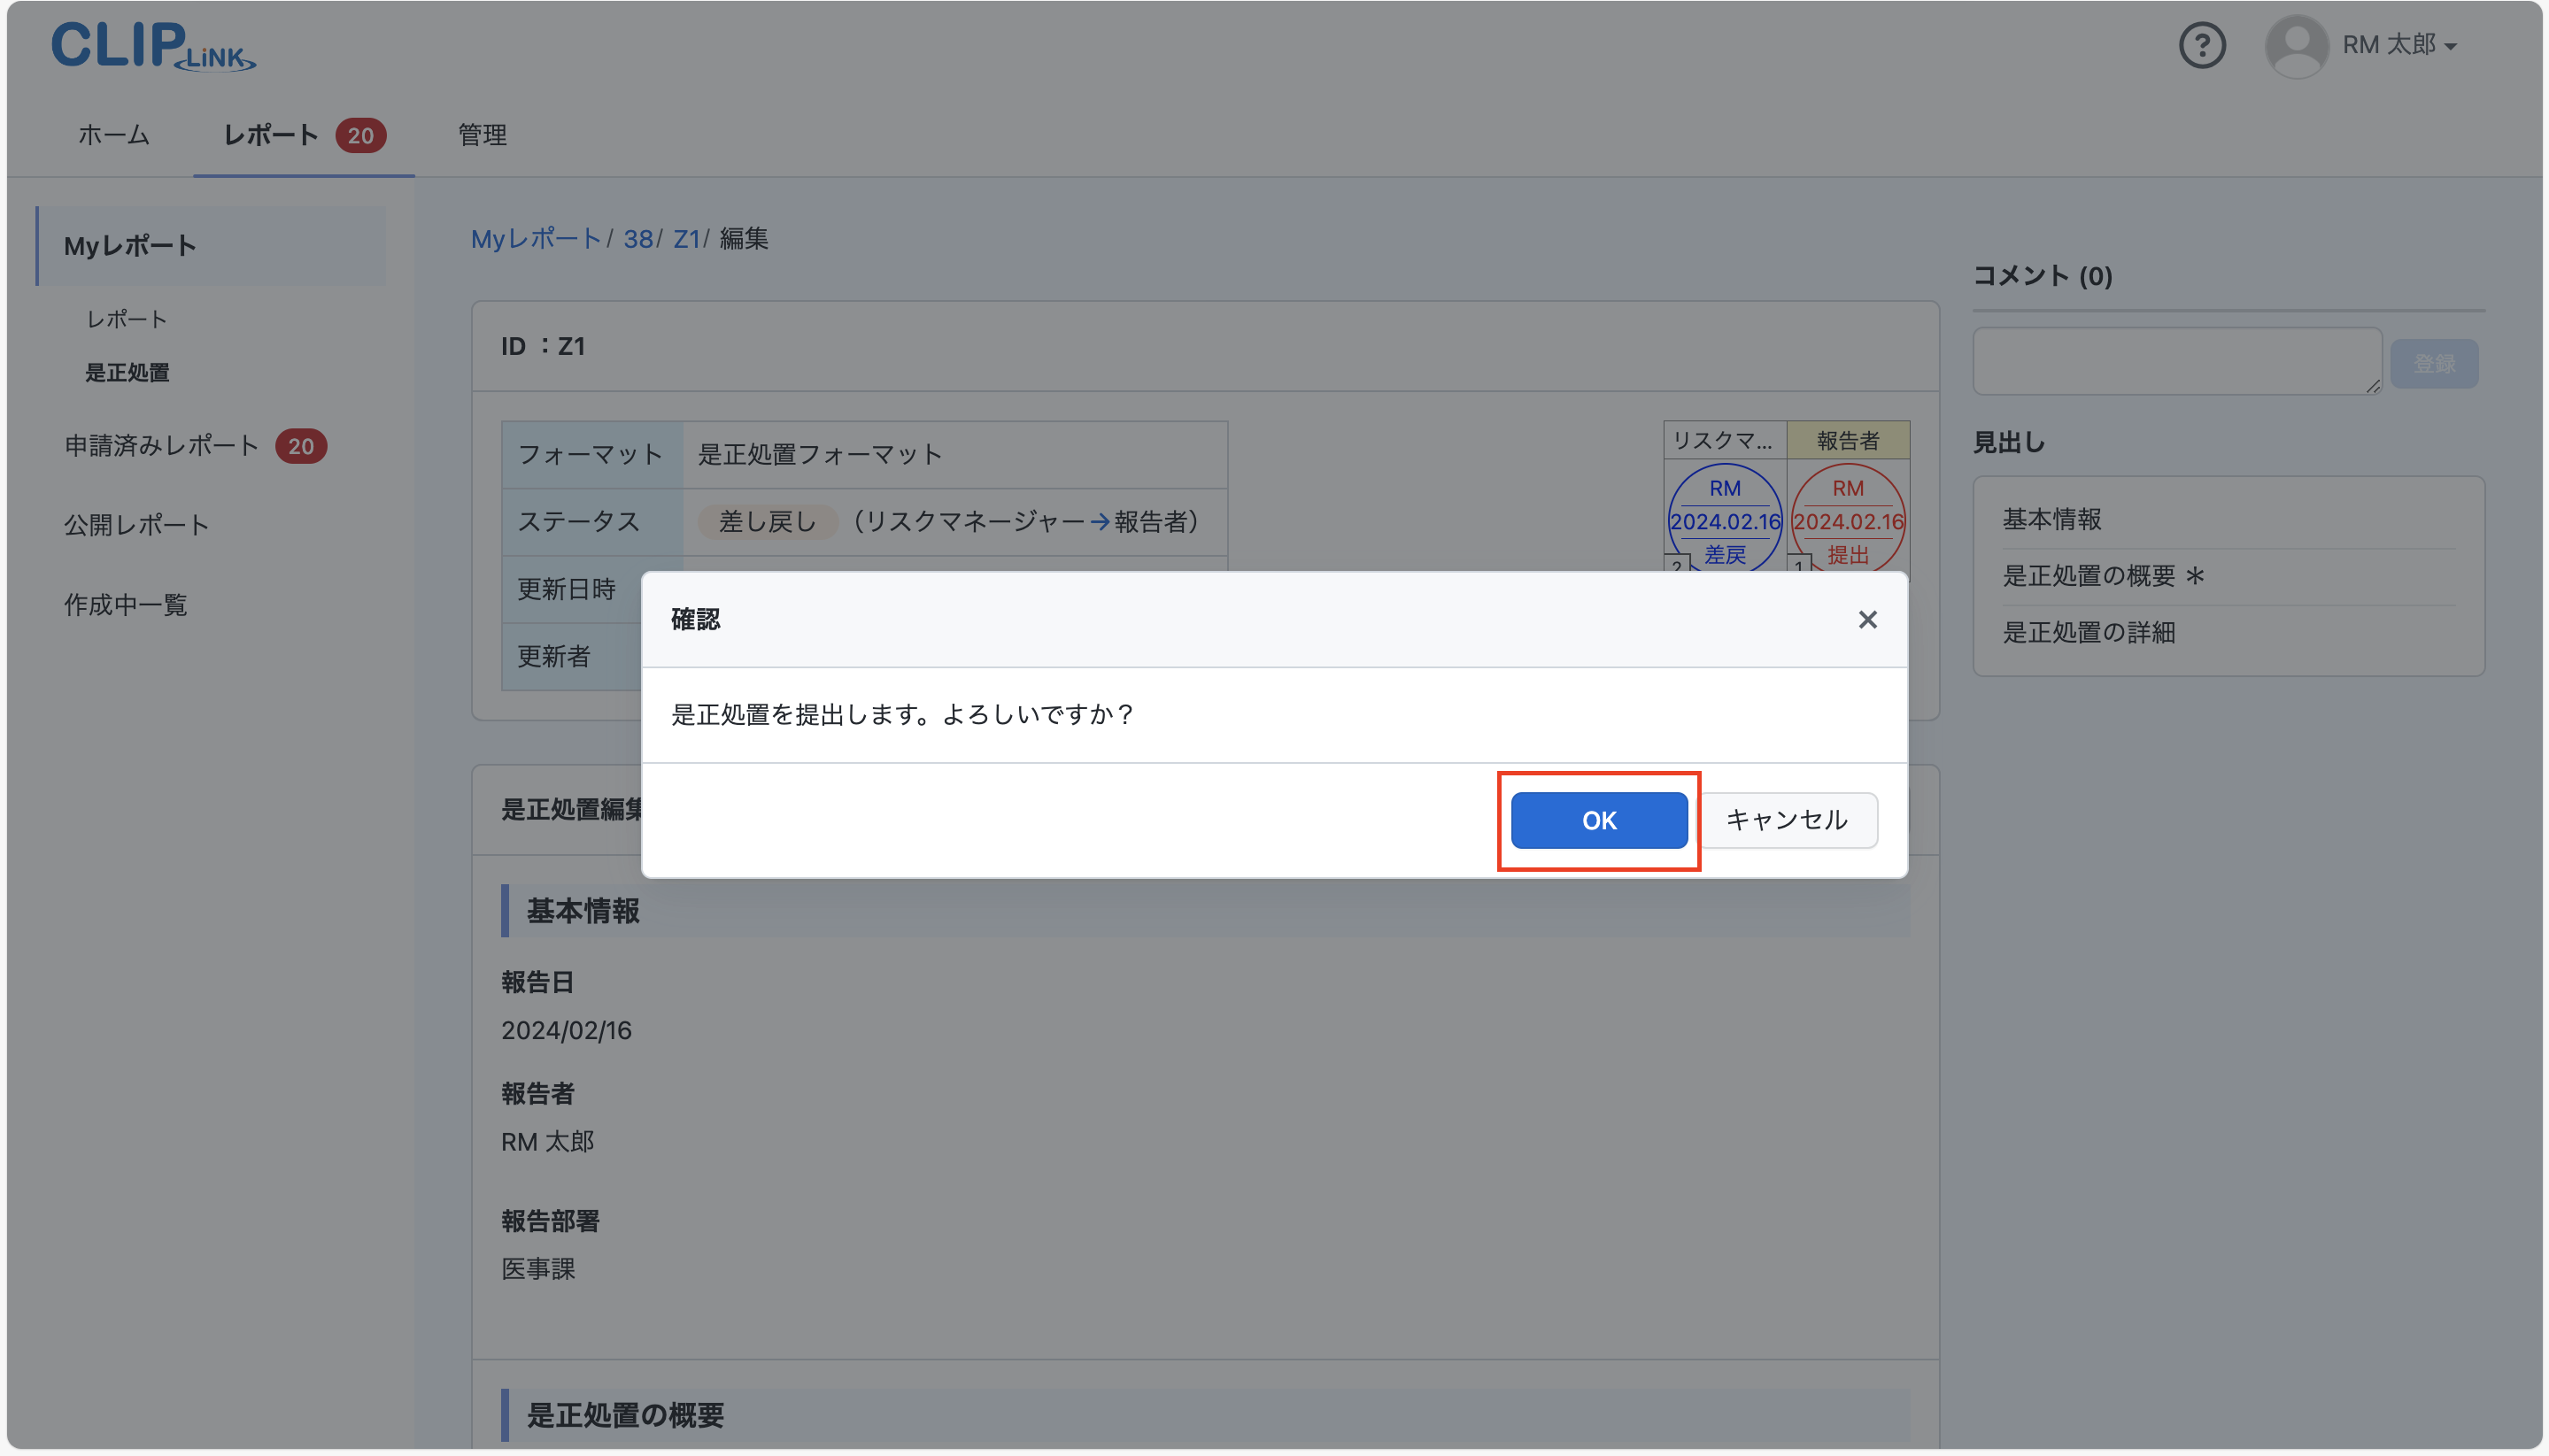Select 公開レポート in the sidebar
2549x1456 pixels.
coord(136,523)
